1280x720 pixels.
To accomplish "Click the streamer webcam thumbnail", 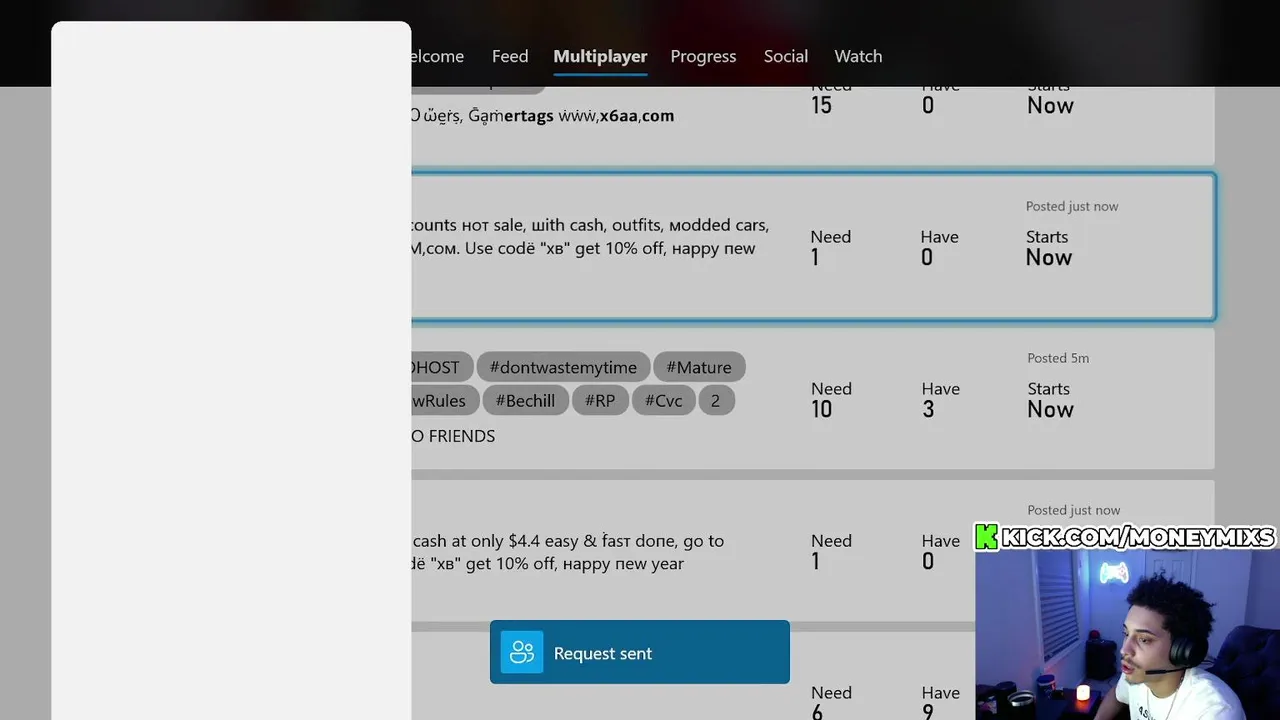I will click(1127, 634).
